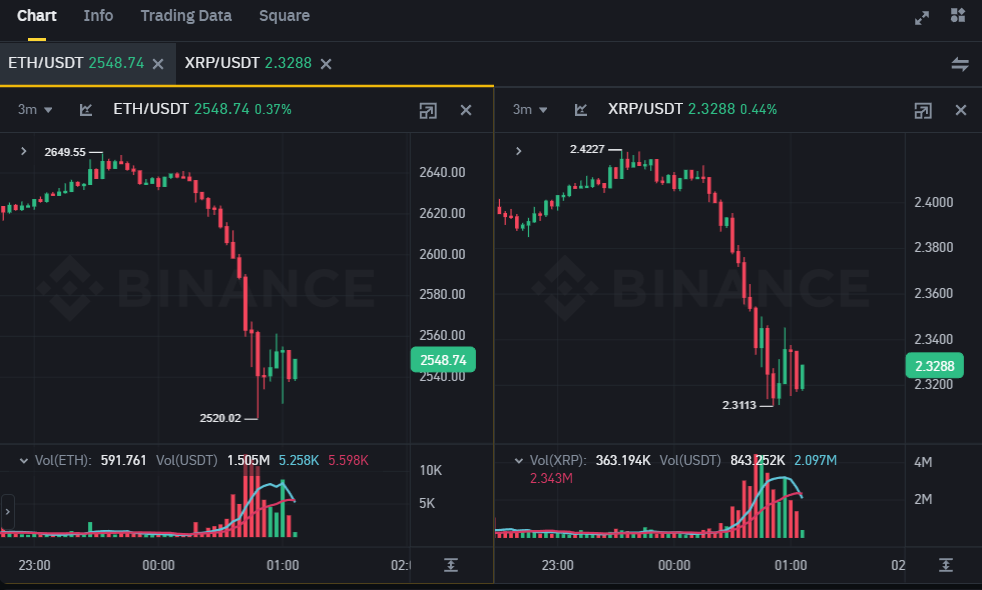Screen dimensions: 982x590
Task: Collapse the Vol(ETH) indicator chevron
Action: 23,460
